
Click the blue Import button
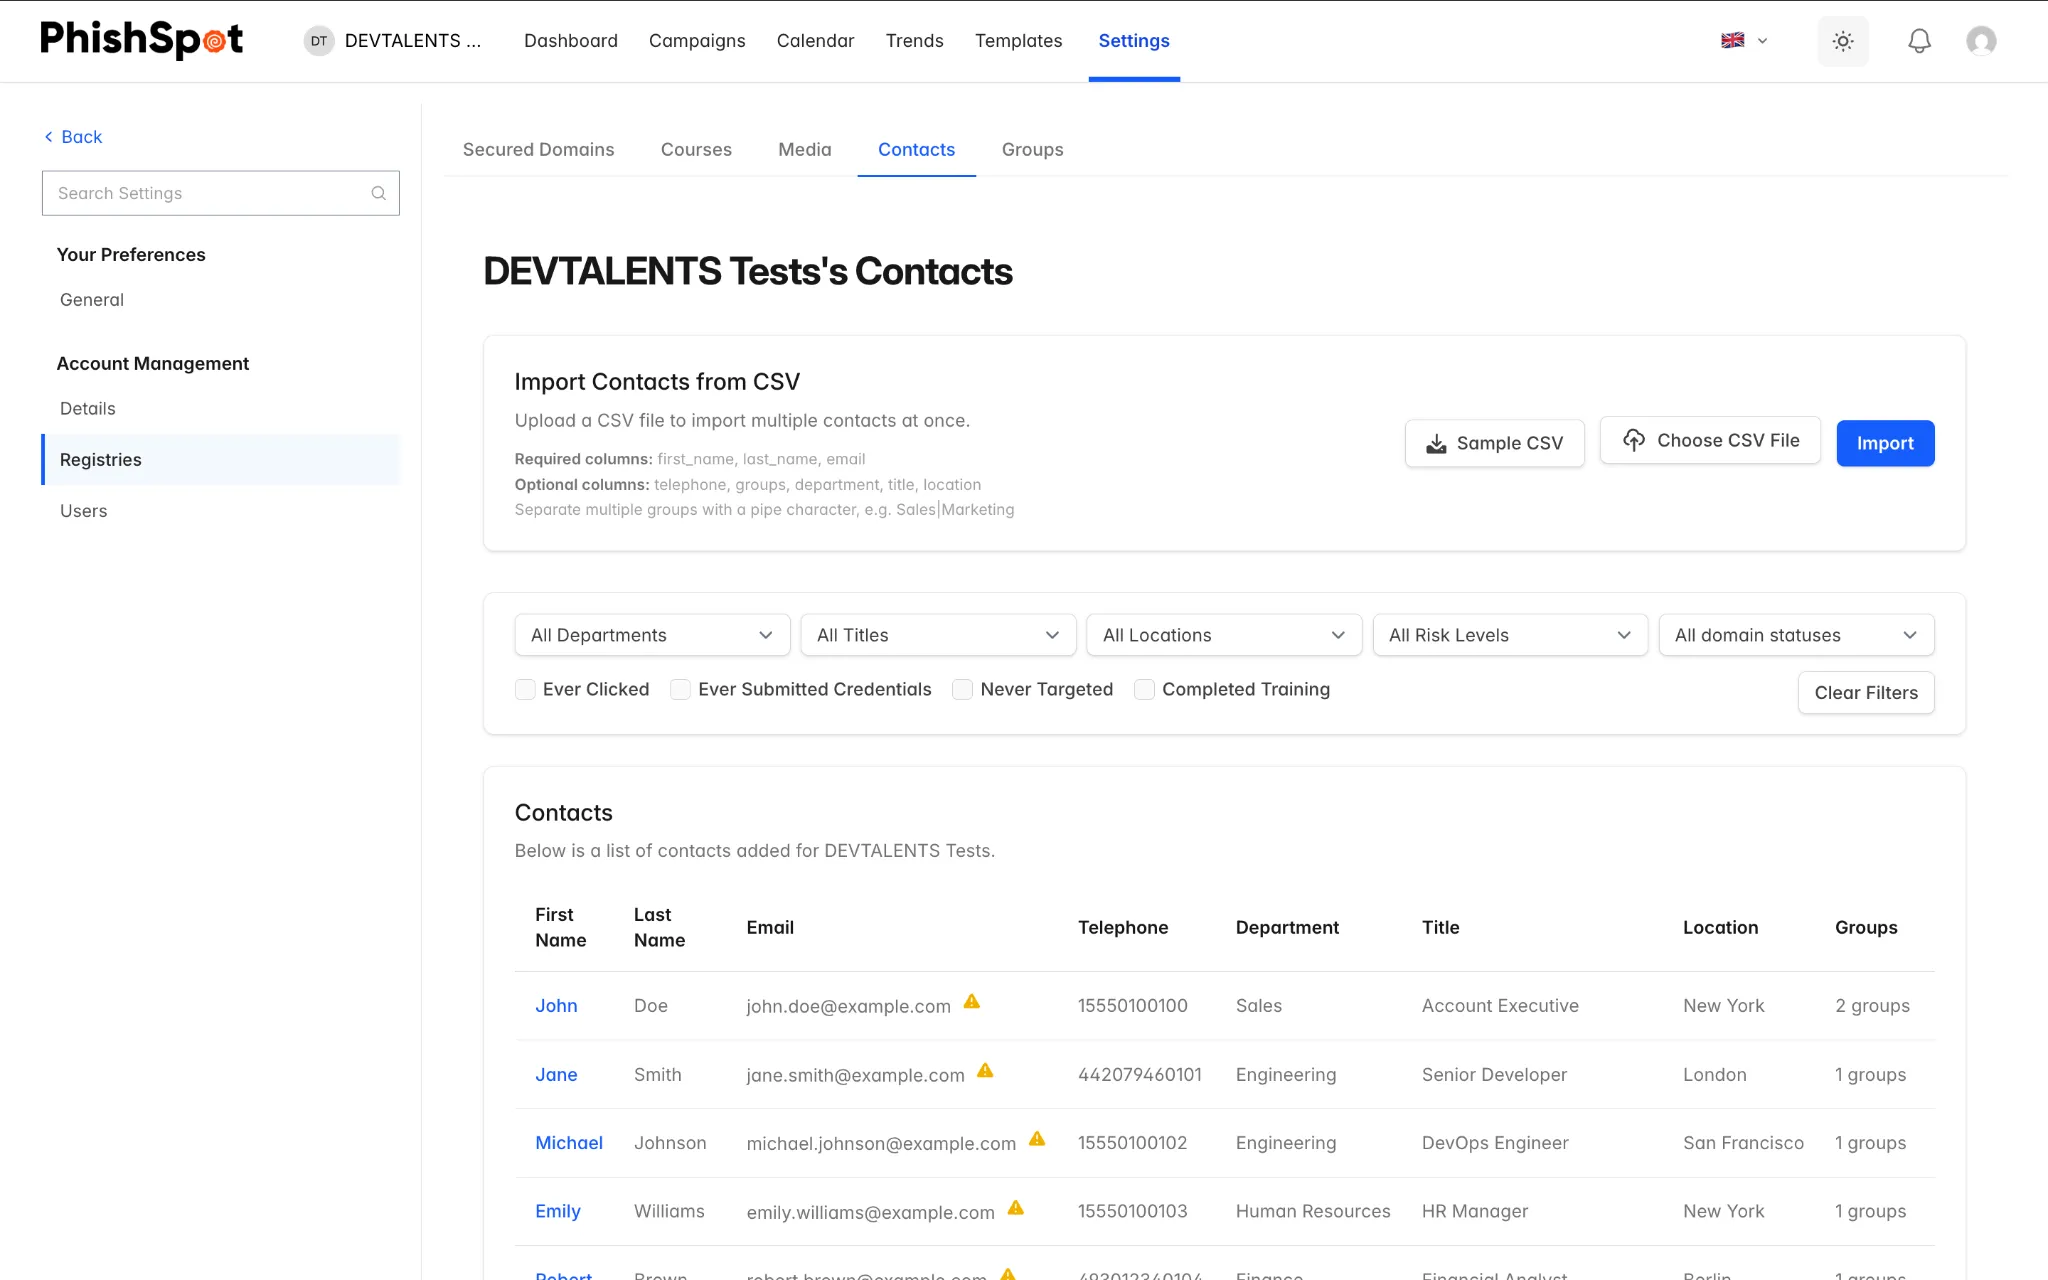pyautogui.click(x=1885, y=443)
